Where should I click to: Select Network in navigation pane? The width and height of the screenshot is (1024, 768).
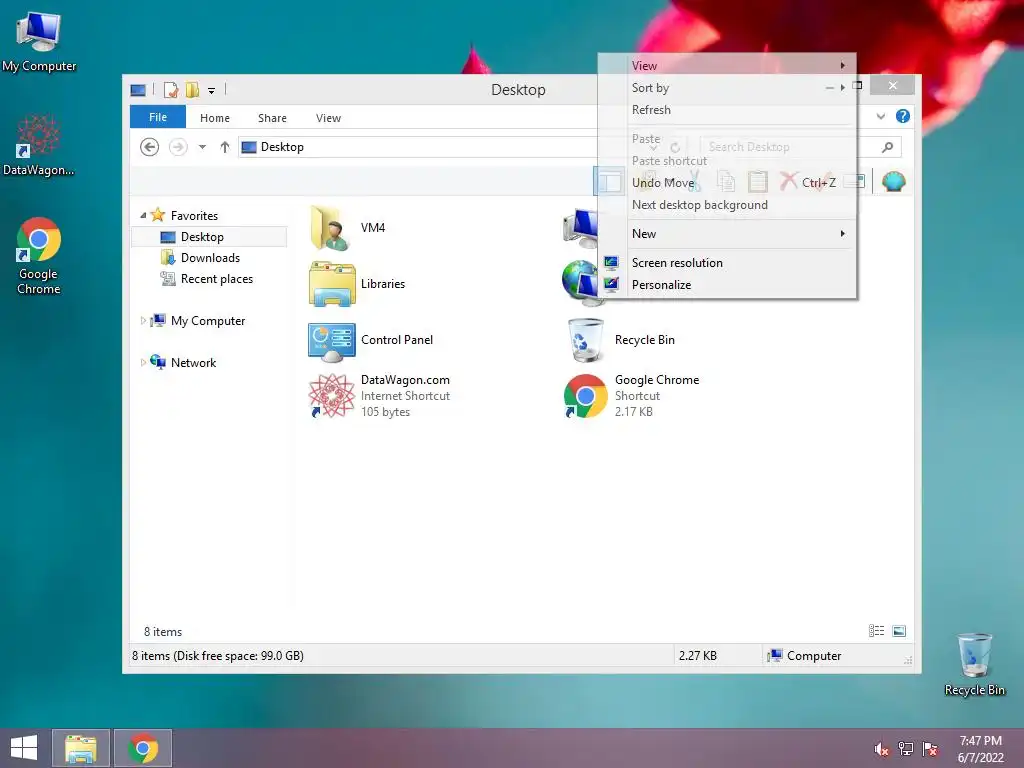193,362
